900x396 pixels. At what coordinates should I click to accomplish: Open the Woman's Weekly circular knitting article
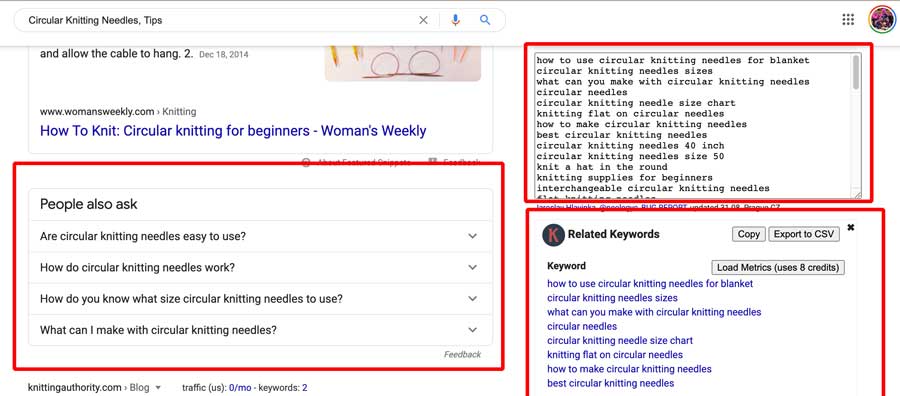[x=233, y=131]
